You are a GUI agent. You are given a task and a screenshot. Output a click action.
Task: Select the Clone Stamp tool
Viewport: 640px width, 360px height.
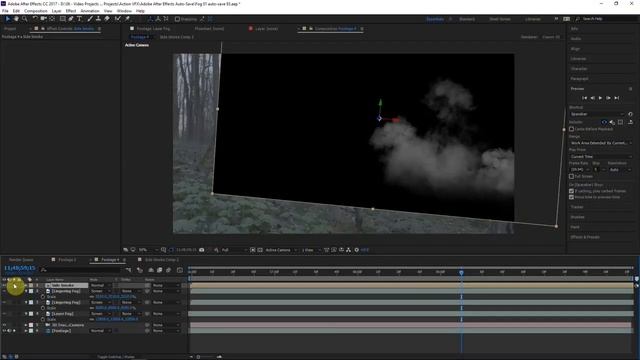98,19
